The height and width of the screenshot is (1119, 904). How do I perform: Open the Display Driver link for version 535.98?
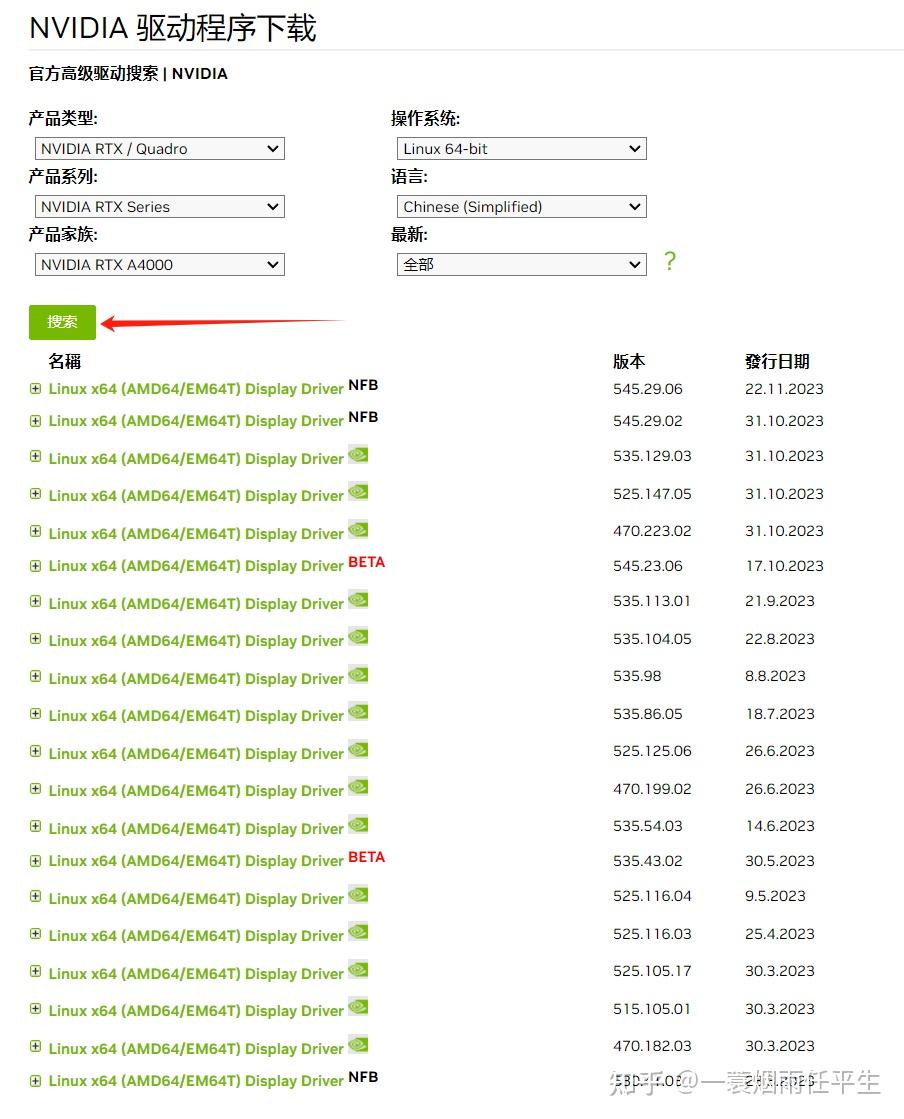196,679
